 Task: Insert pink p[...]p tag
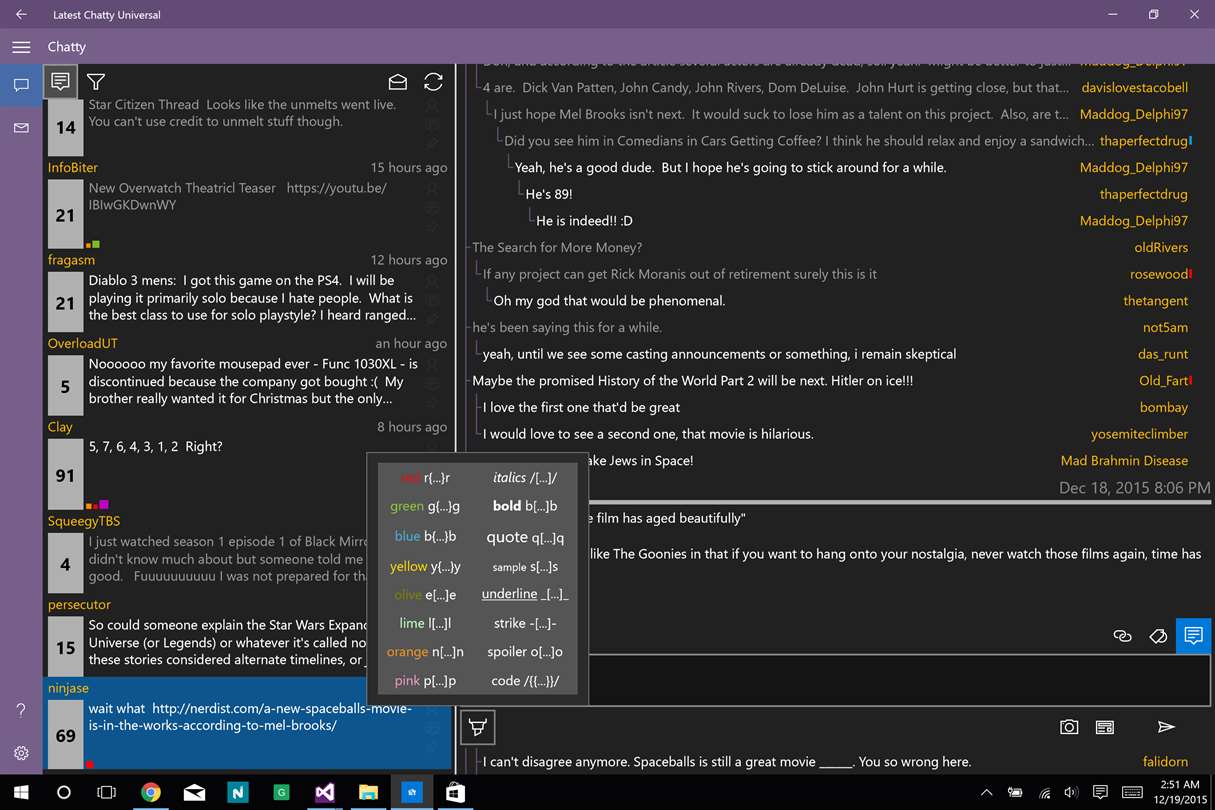426,681
